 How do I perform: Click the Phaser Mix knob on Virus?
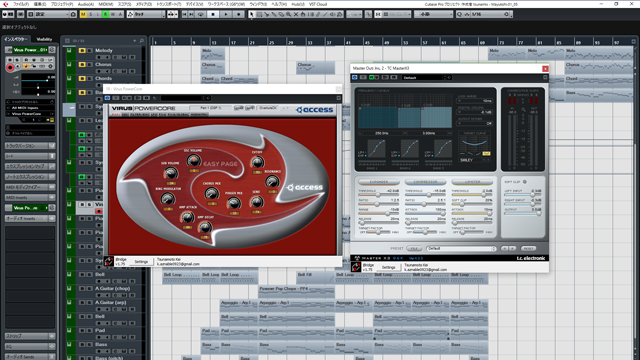pos(233,202)
